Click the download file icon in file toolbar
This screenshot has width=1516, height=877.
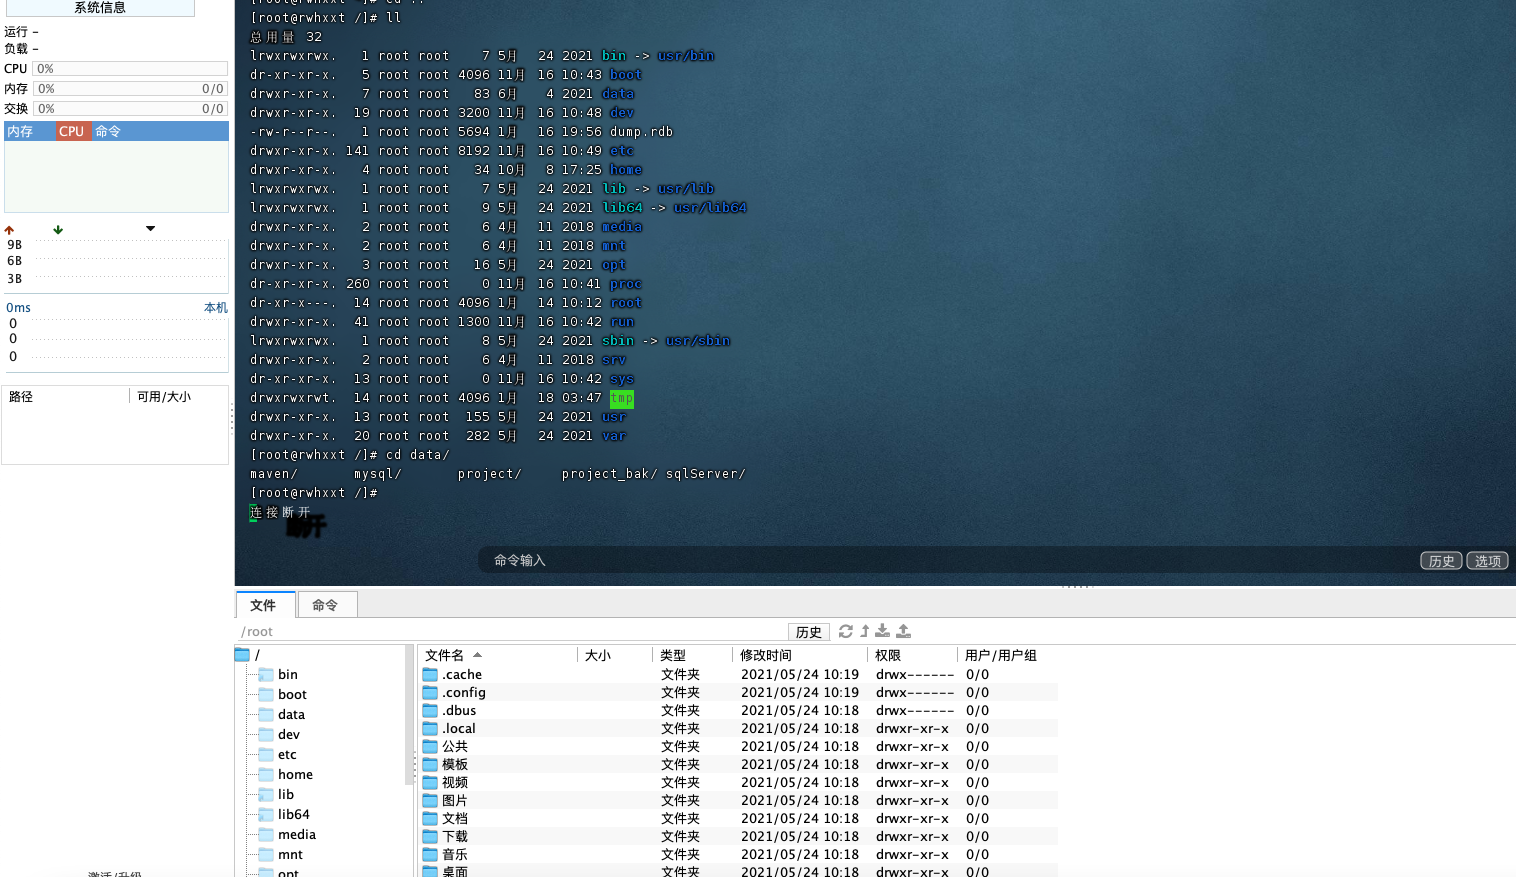[883, 631]
